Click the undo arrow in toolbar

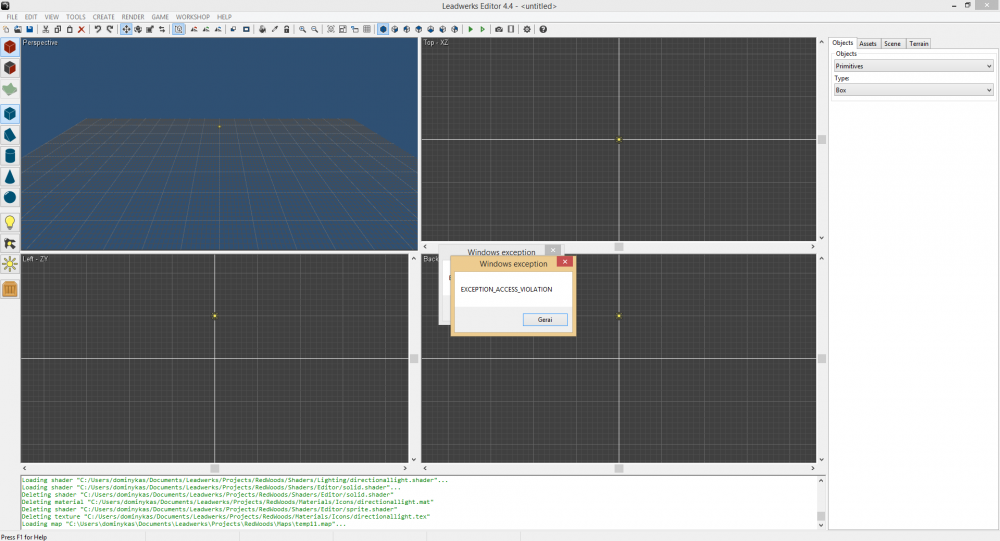[x=97, y=29]
